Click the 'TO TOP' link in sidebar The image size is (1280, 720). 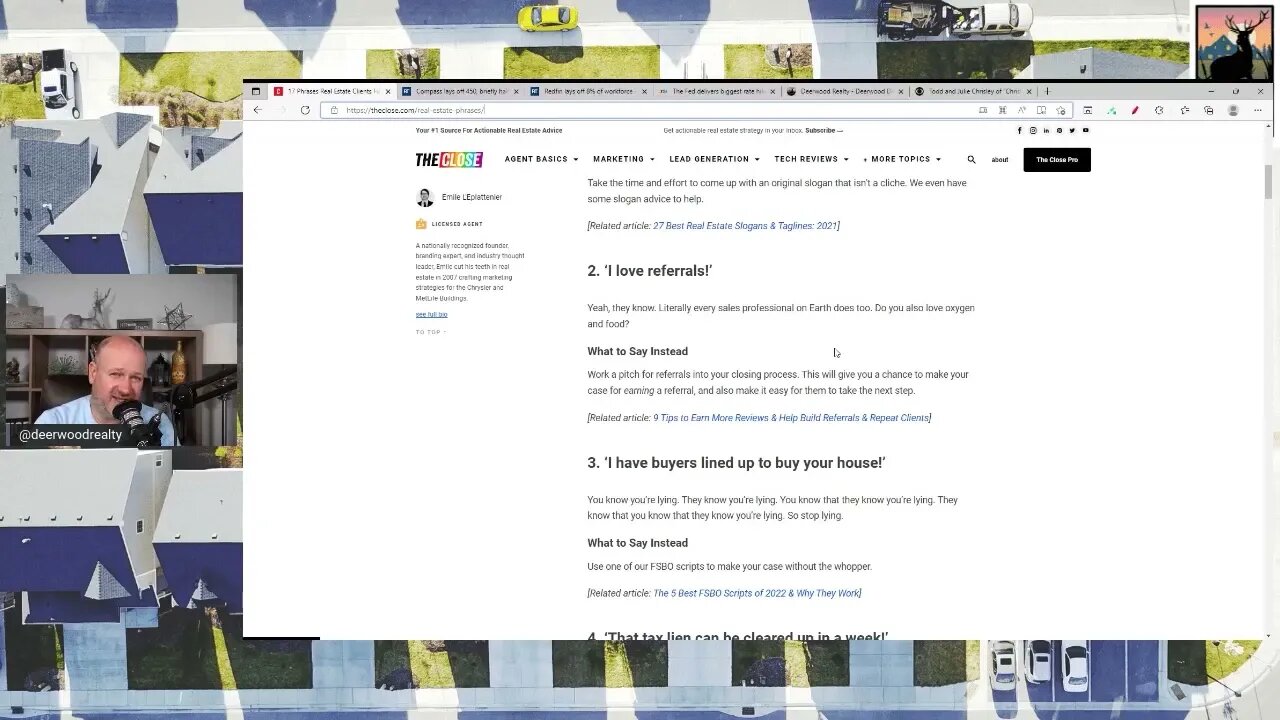click(431, 332)
